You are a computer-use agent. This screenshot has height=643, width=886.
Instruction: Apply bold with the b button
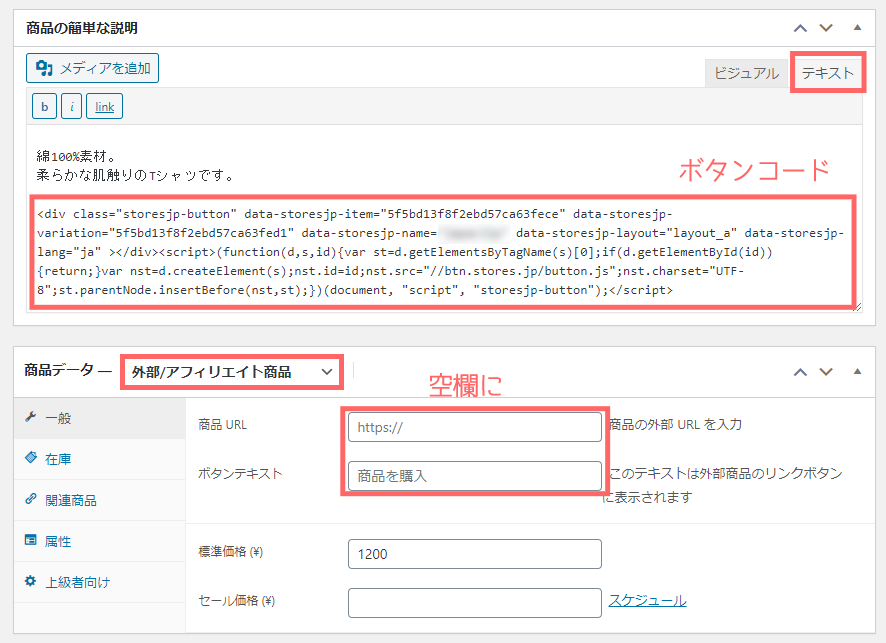click(x=45, y=106)
